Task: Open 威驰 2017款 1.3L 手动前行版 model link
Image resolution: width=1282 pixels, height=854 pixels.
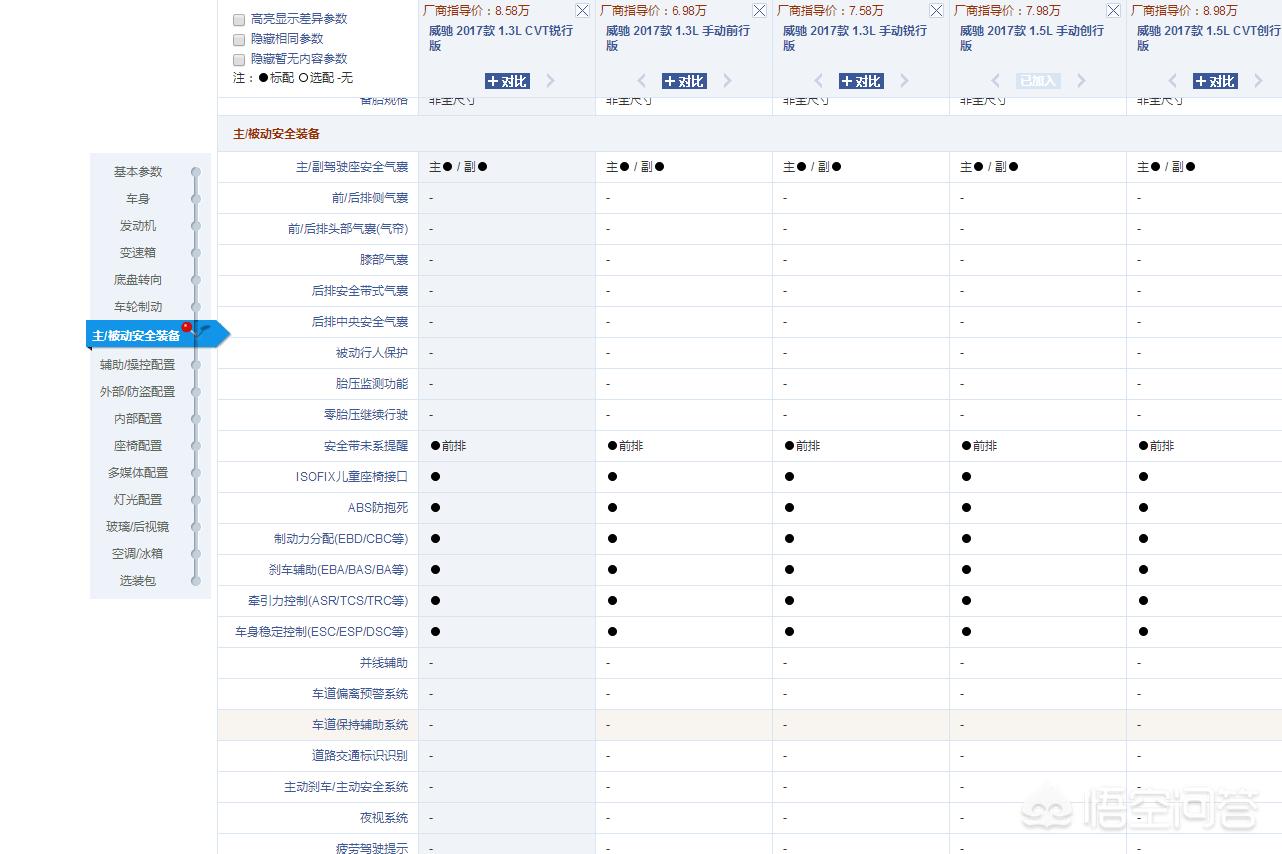Action: (x=678, y=38)
